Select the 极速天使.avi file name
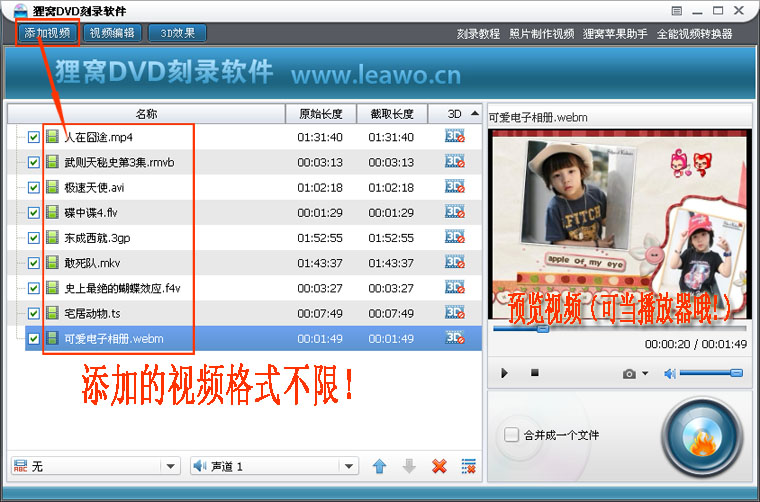Image resolution: width=760 pixels, height=502 pixels. click(x=95, y=188)
